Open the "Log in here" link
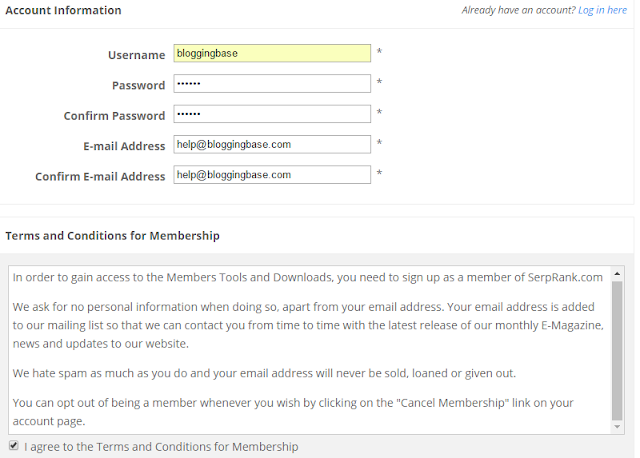This screenshot has width=640, height=458. point(602,11)
